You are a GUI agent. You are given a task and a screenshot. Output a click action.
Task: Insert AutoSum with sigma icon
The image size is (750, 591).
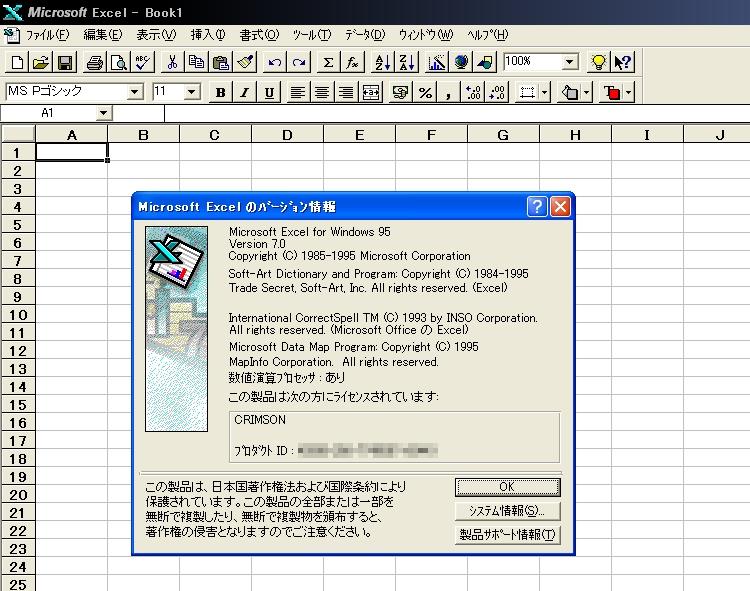(328, 63)
